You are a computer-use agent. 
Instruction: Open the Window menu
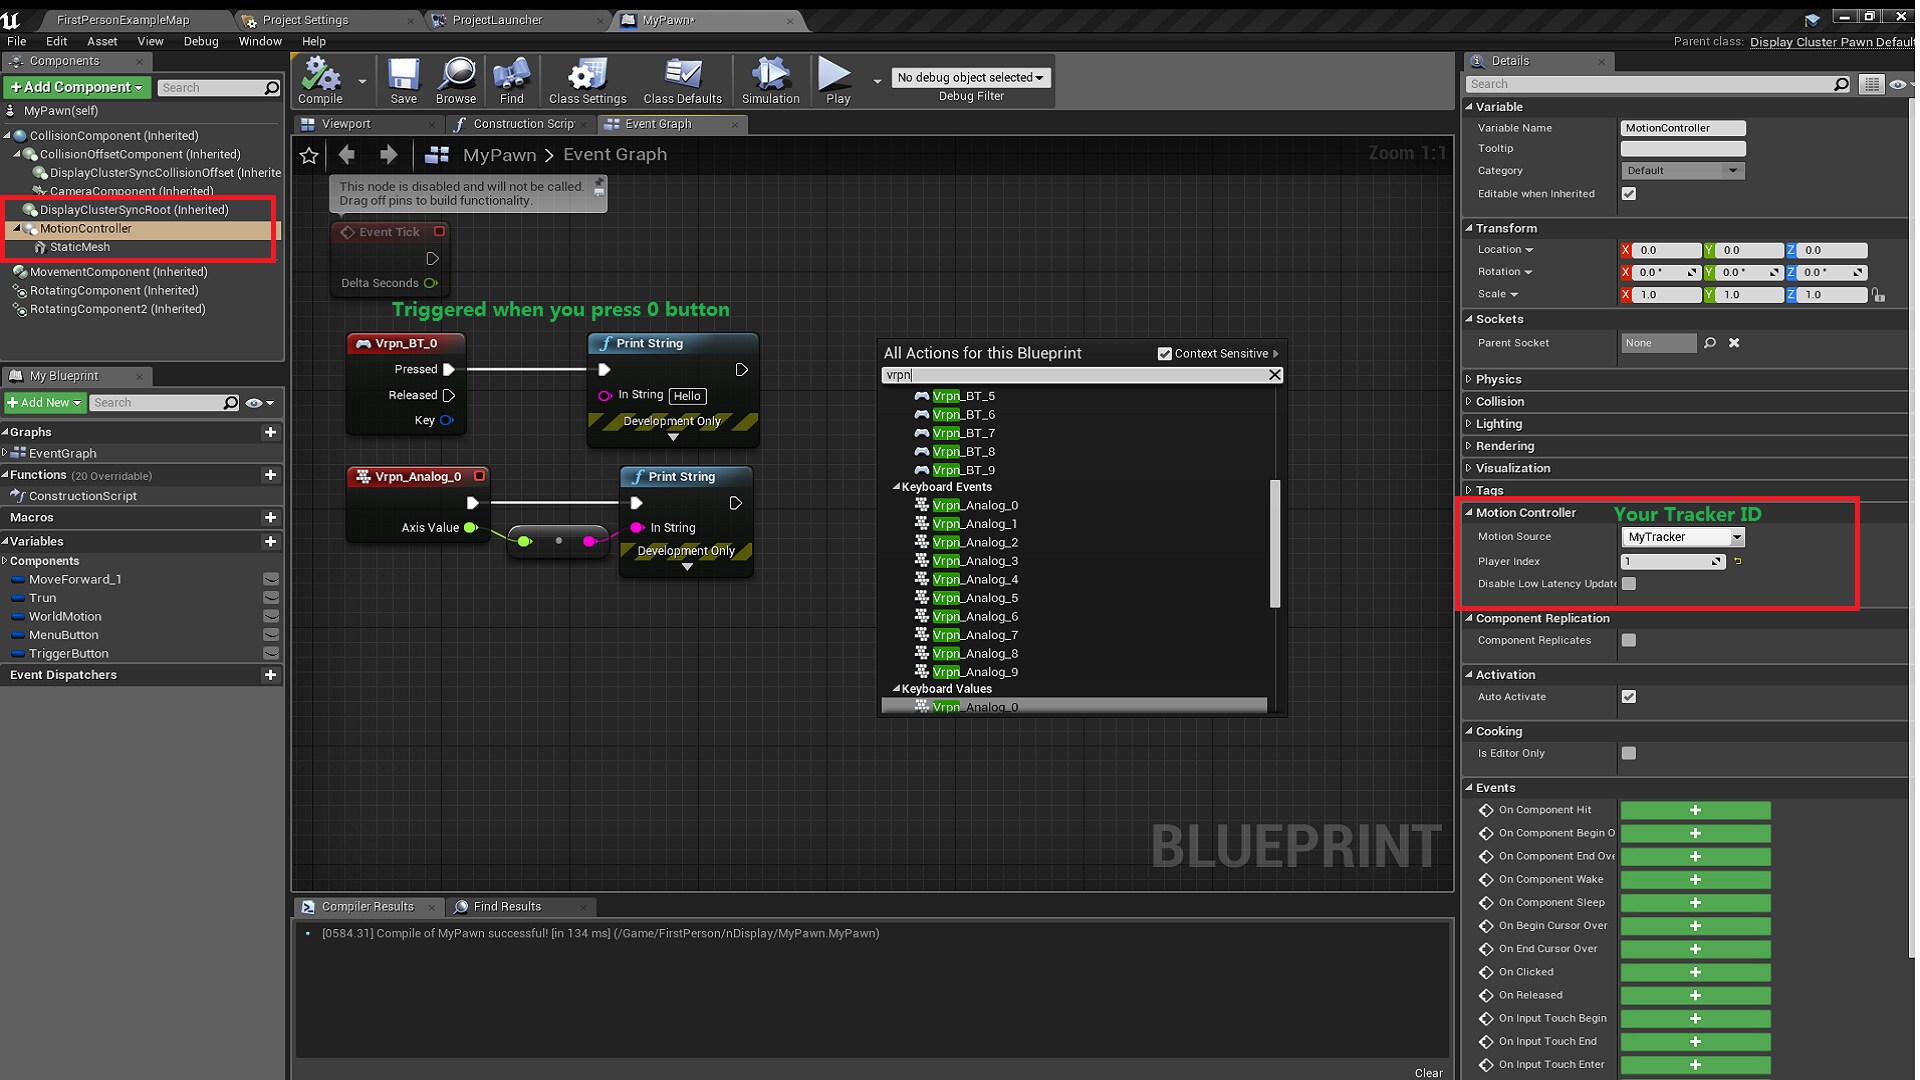tap(260, 41)
